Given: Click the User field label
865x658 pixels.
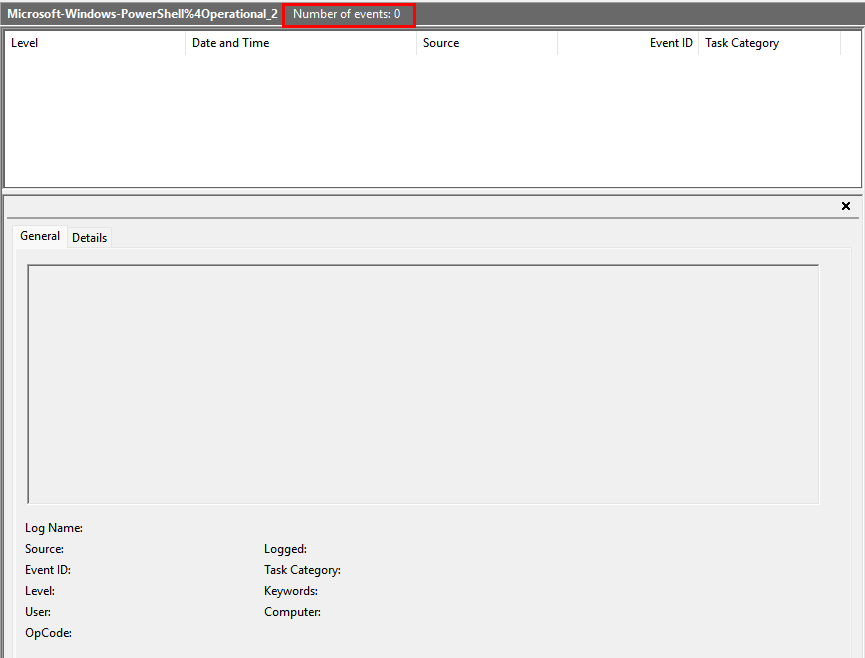Looking at the screenshot, I should pos(38,612).
